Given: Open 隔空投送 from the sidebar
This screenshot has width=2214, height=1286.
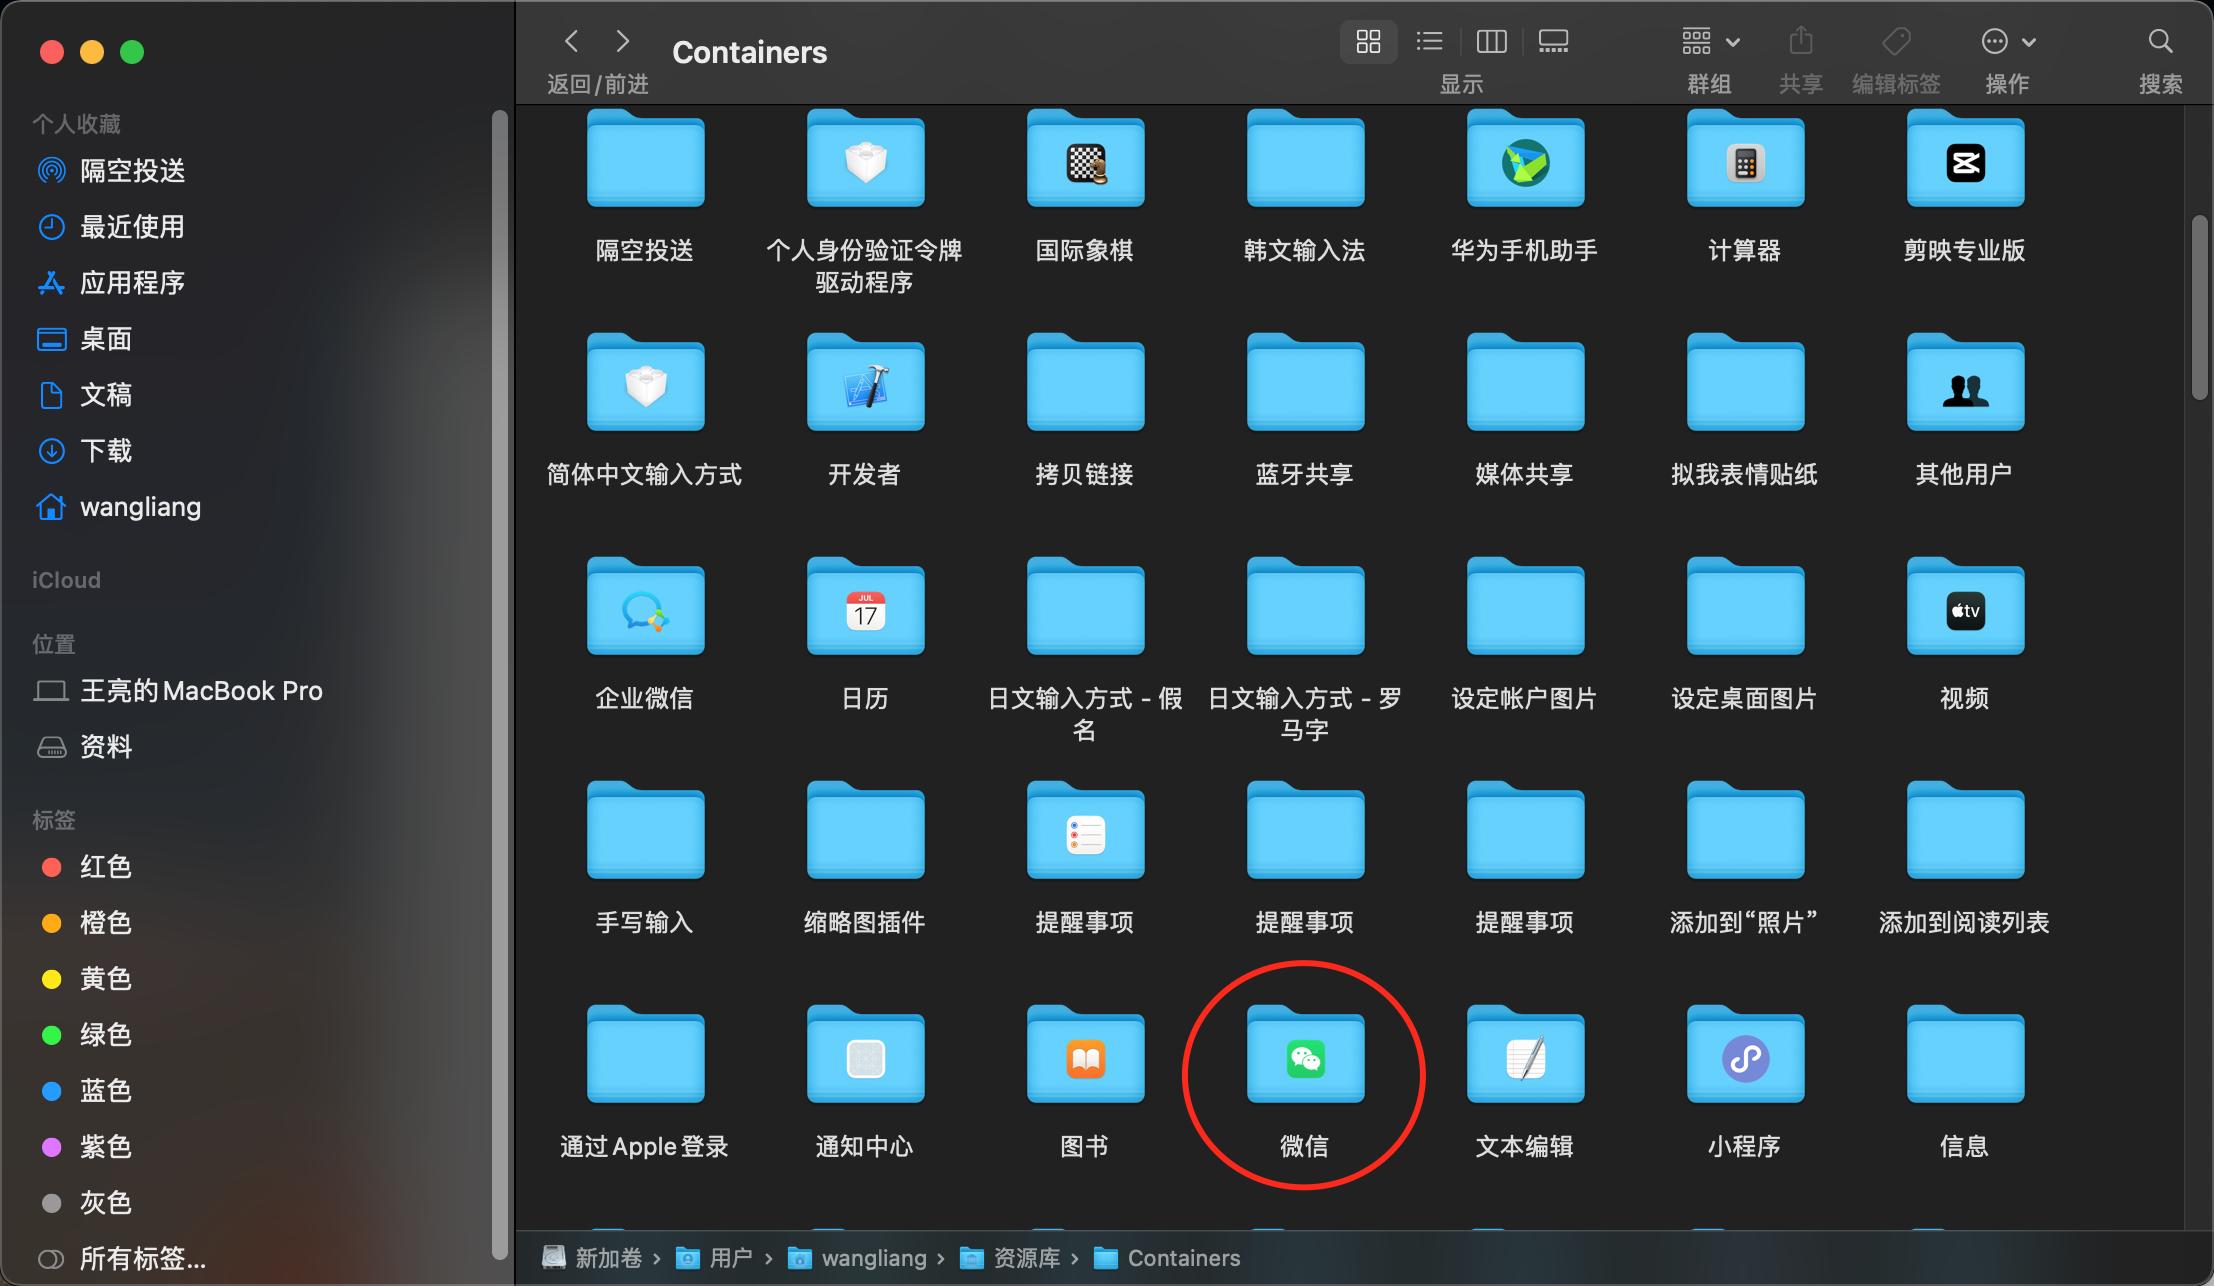Looking at the screenshot, I should [132, 170].
